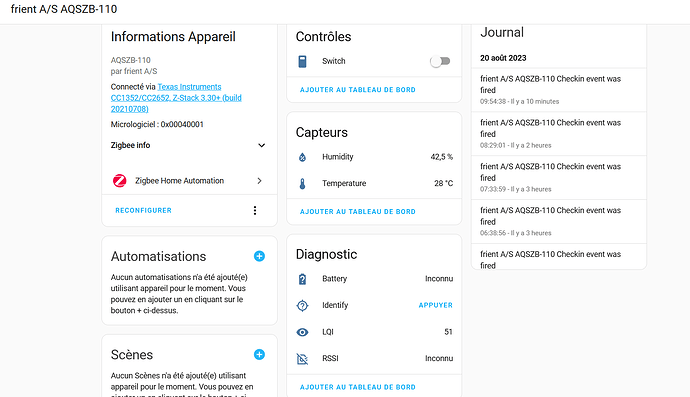Image resolution: width=690 pixels, height=397 pixels.
Task: Add an automation with the plus button
Action: point(259,256)
